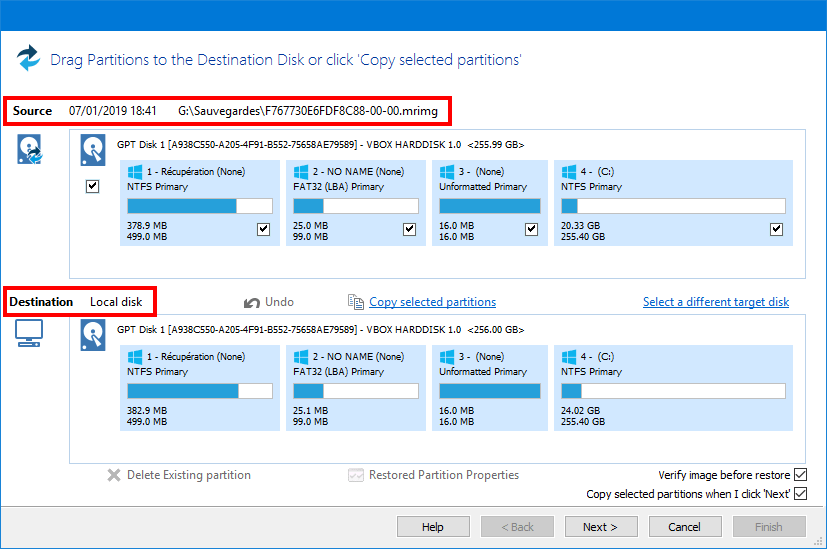The image size is (827, 549).
Task: Click source 'FAT32 (LBA) Primary' label
Action: pyautogui.click(x=339, y=187)
